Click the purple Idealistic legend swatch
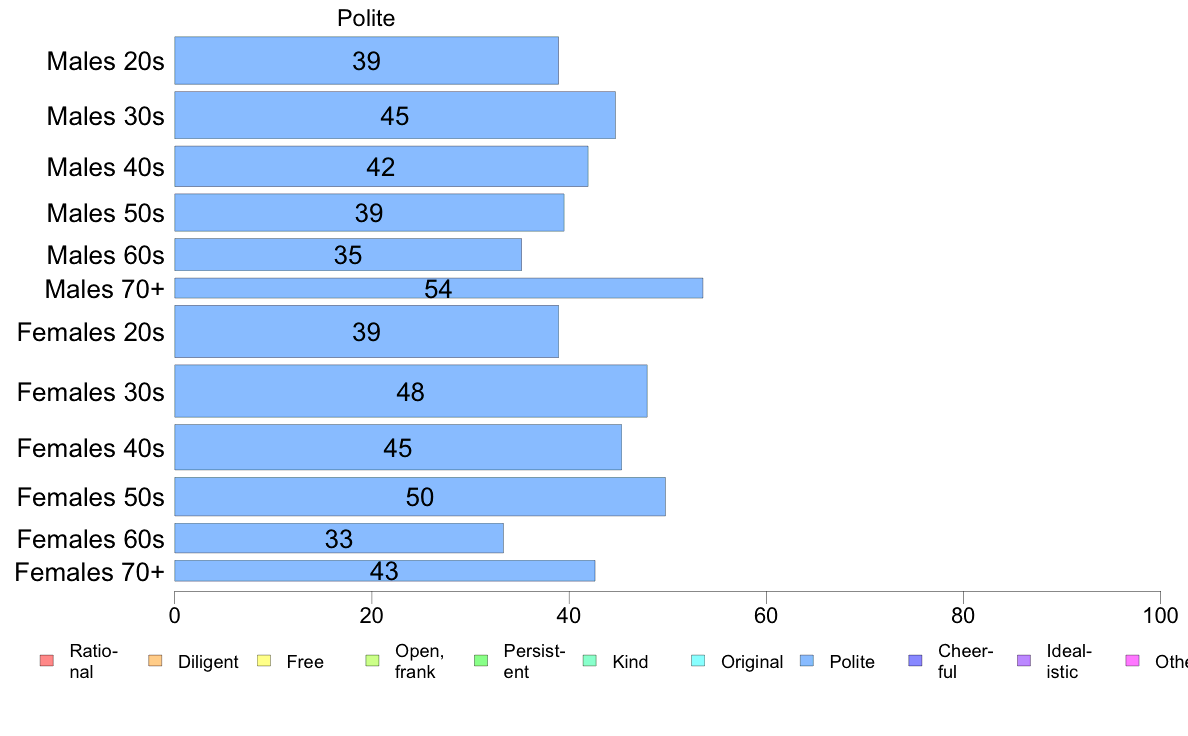This screenshot has height=736, width=1188. (x=1024, y=660)
